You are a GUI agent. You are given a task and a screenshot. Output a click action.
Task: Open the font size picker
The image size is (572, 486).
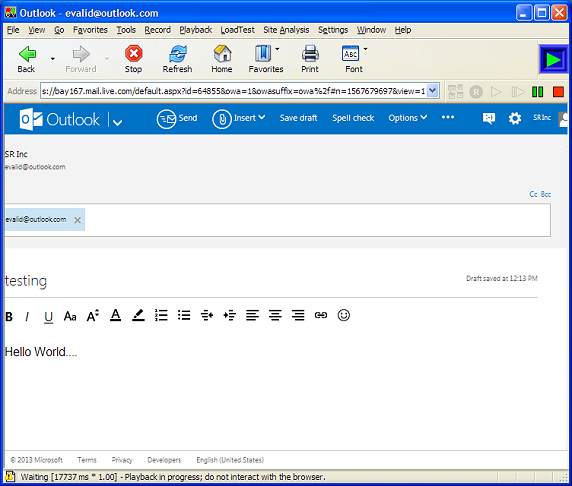[x=93, y=316]
